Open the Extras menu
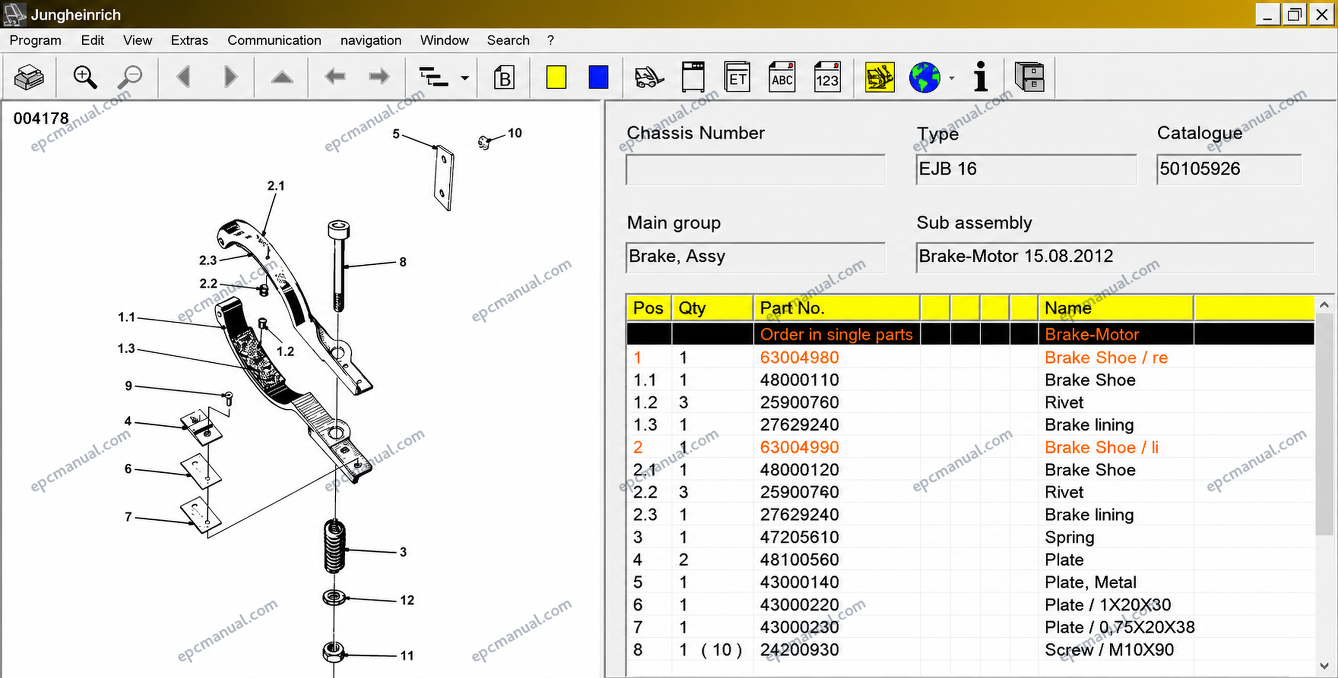The height and width of the screenshot is (678, 1338). [190, 40]
